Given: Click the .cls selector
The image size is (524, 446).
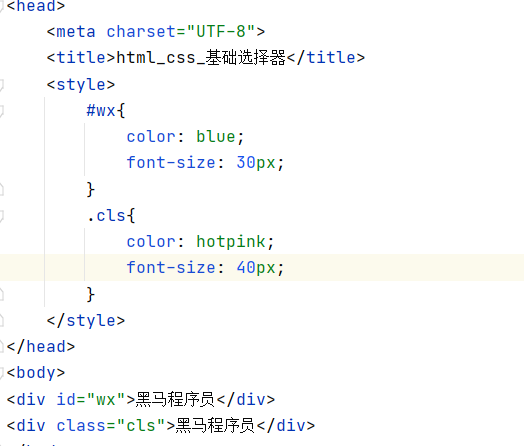Looking at the screenshot, I should tap(106, 215).
